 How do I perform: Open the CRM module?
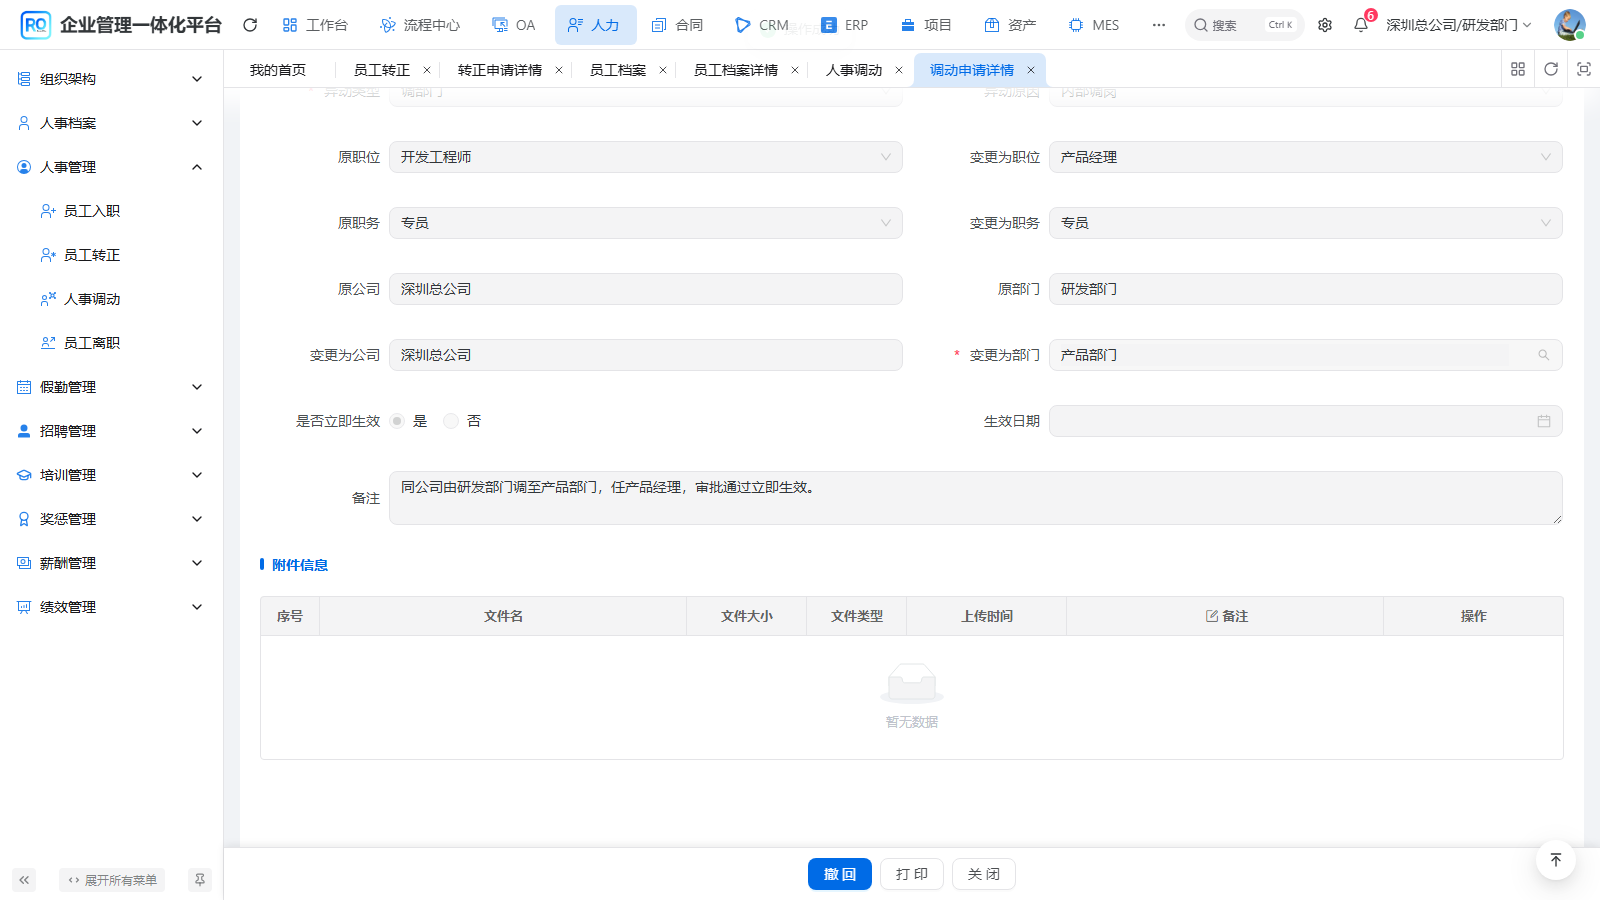click(761, 25)
